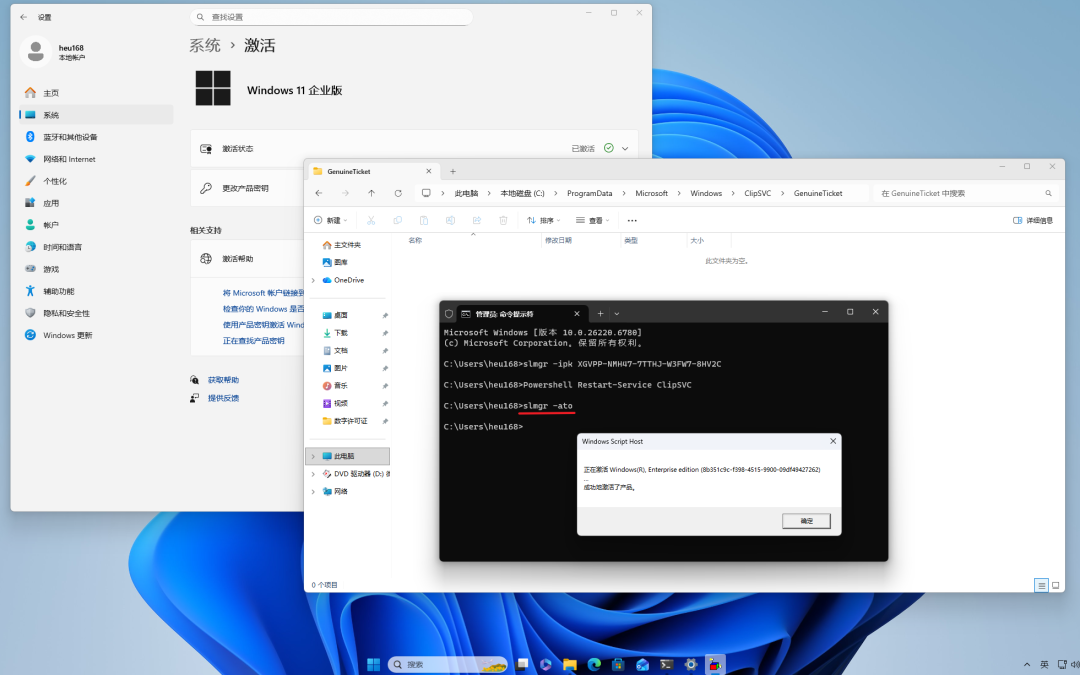Switch to the 命令提示符 terminal tab

[x=510, y=312]
